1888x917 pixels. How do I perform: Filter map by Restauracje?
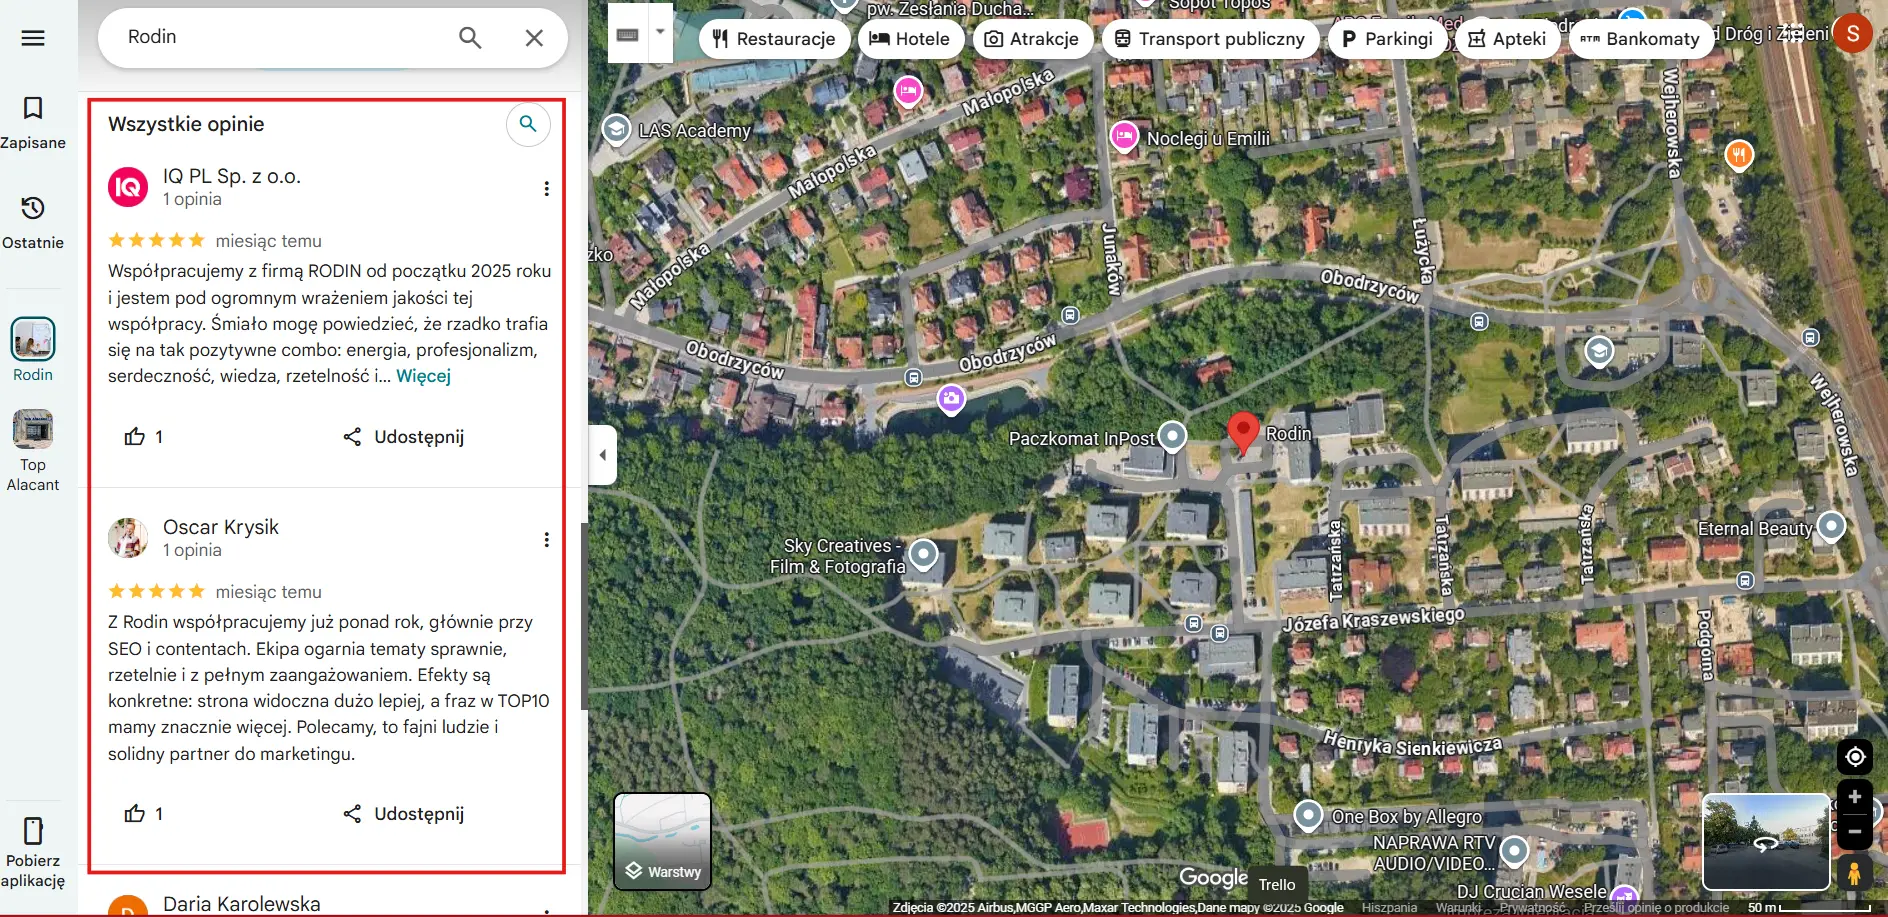pos(774,39)
